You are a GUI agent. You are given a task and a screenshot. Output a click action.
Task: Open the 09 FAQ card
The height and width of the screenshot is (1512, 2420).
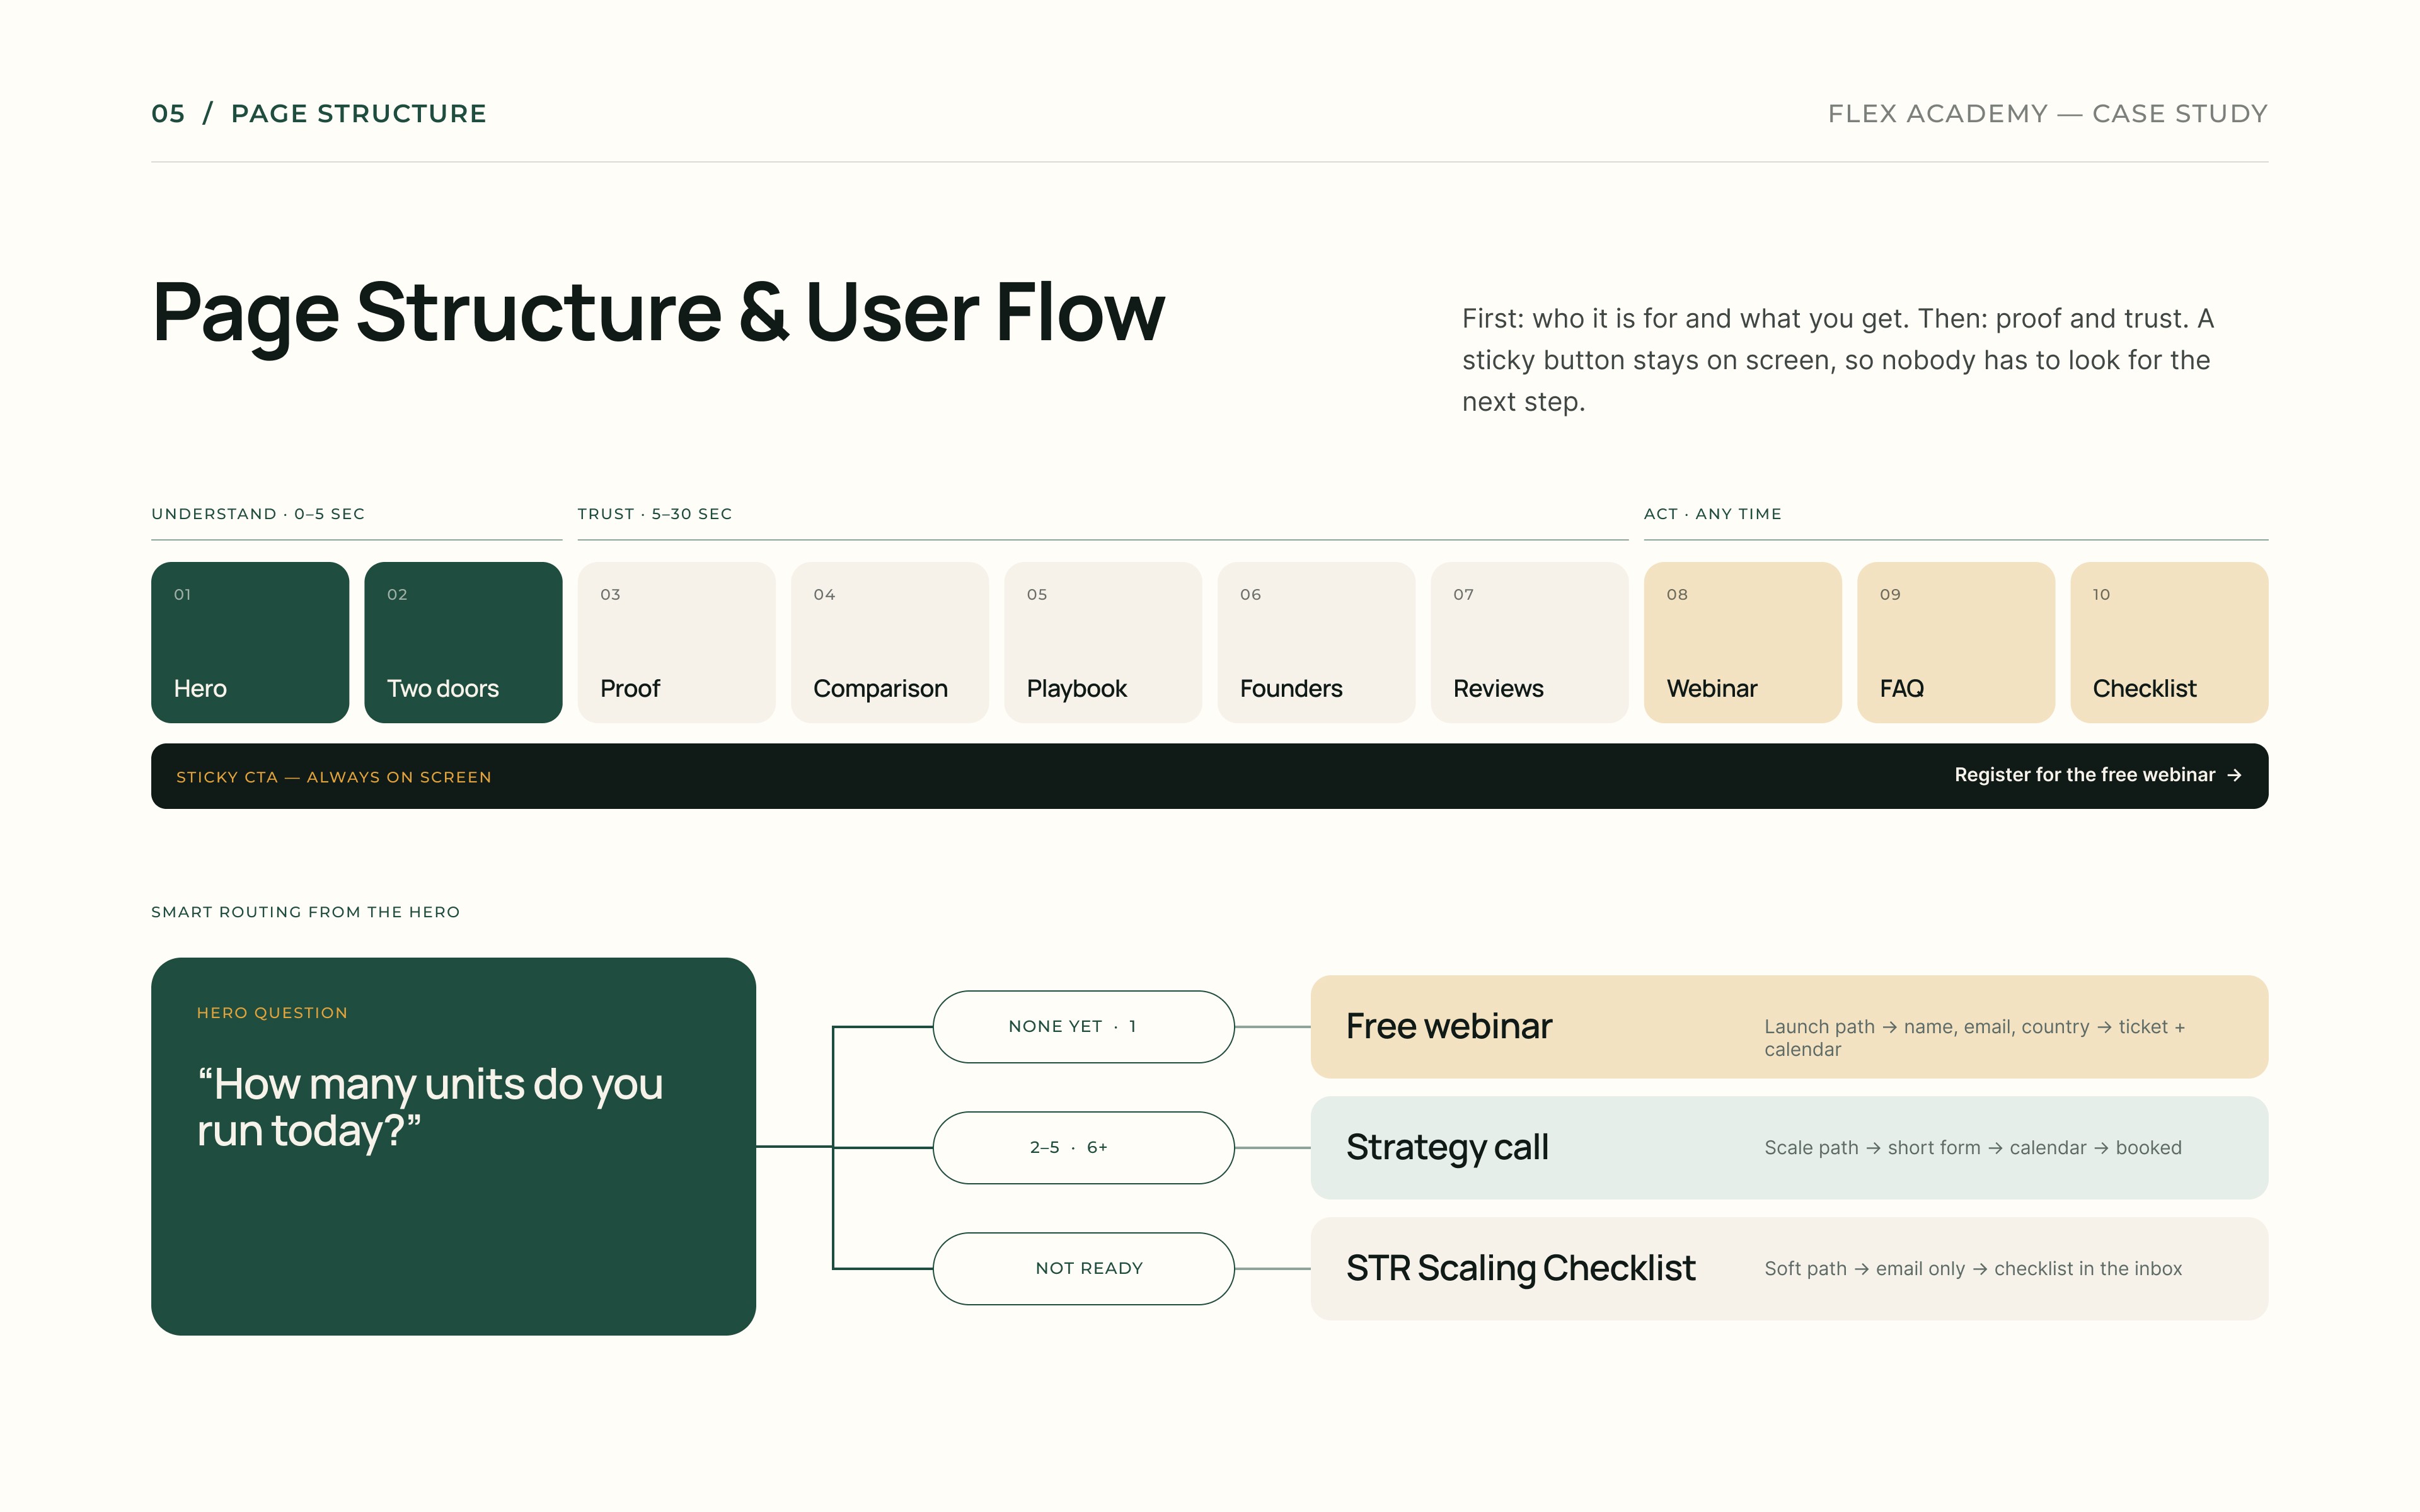[x=1956, y=642]
